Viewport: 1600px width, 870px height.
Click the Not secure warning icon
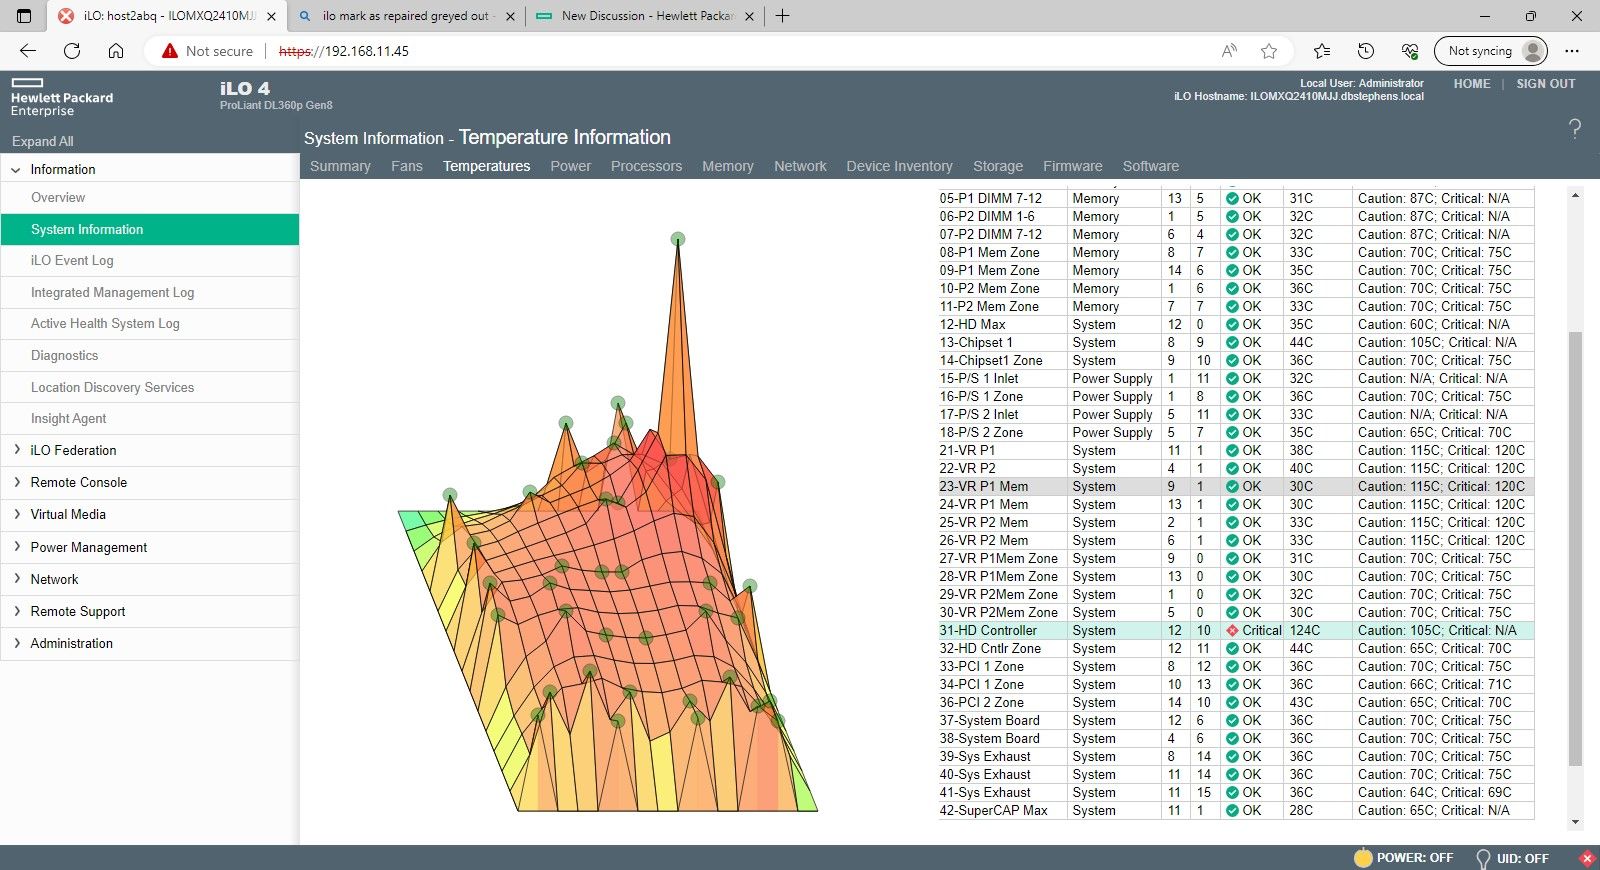tap(170, 51)
